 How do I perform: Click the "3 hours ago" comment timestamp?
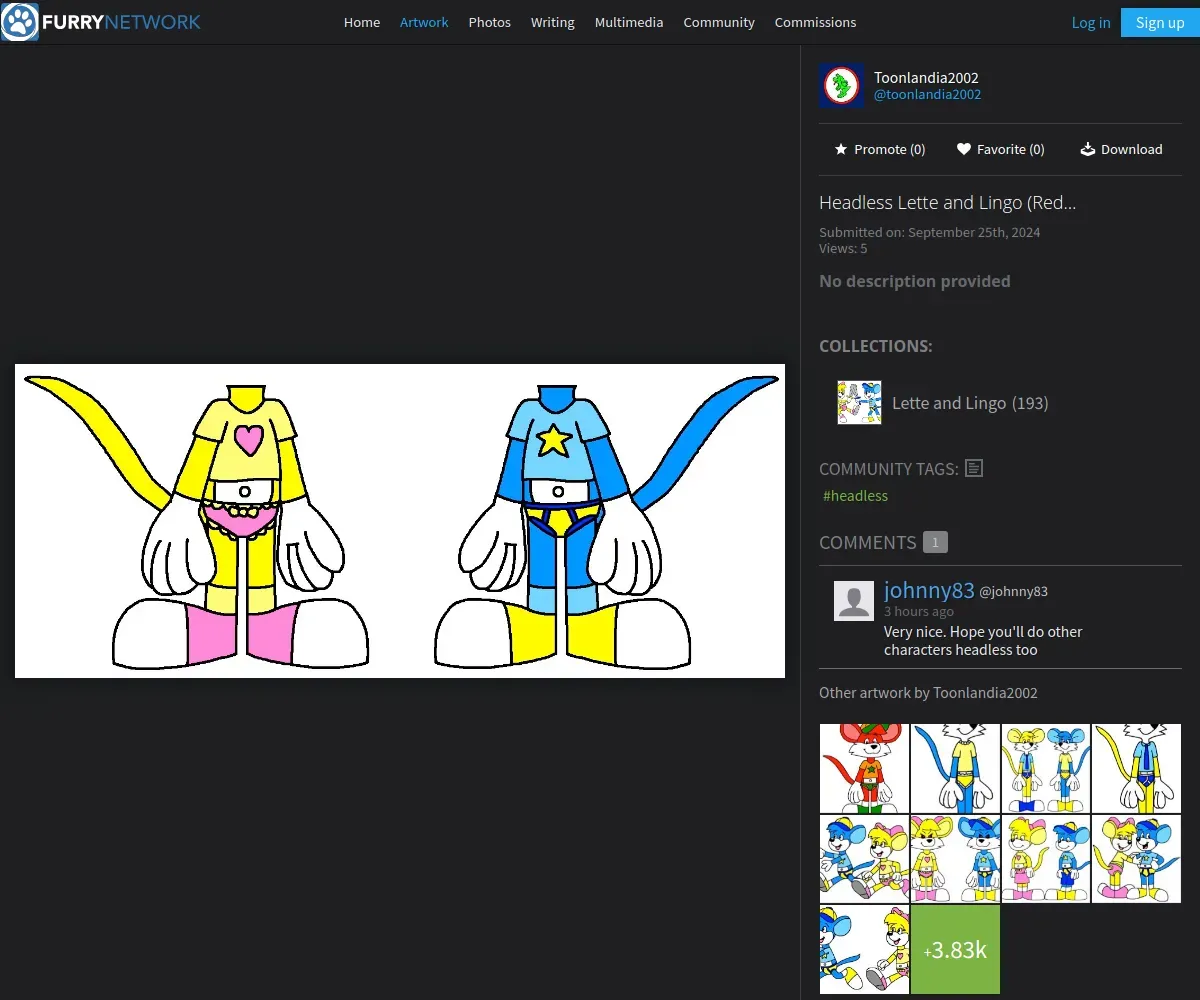coord(918,611)
